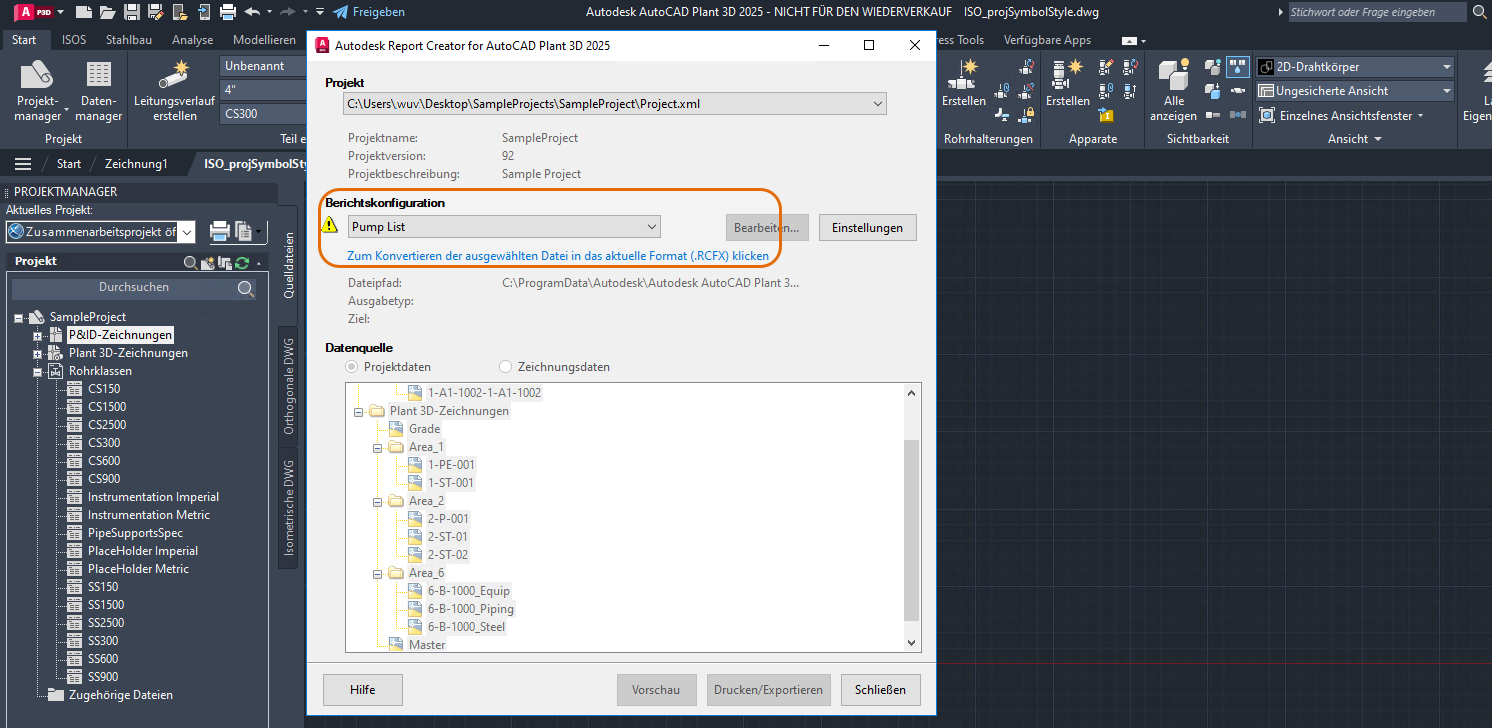Select CS300 in the Rohrklassen tree
Viewport: 1492px width, 728px height.
tap(104, 443)
